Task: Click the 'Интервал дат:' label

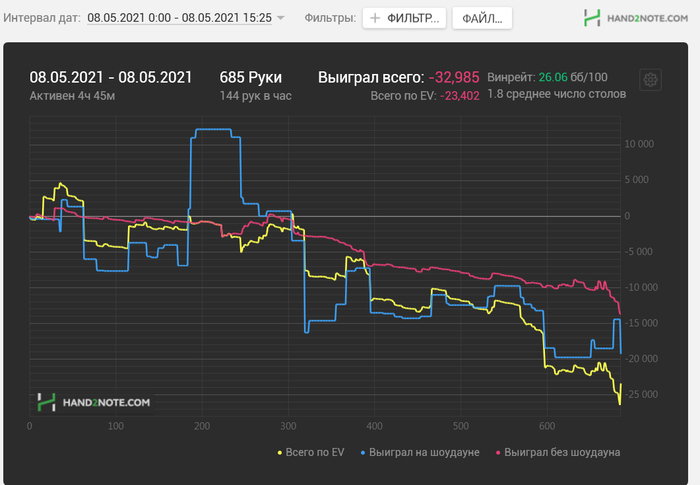Action: [x=42, y=18]
